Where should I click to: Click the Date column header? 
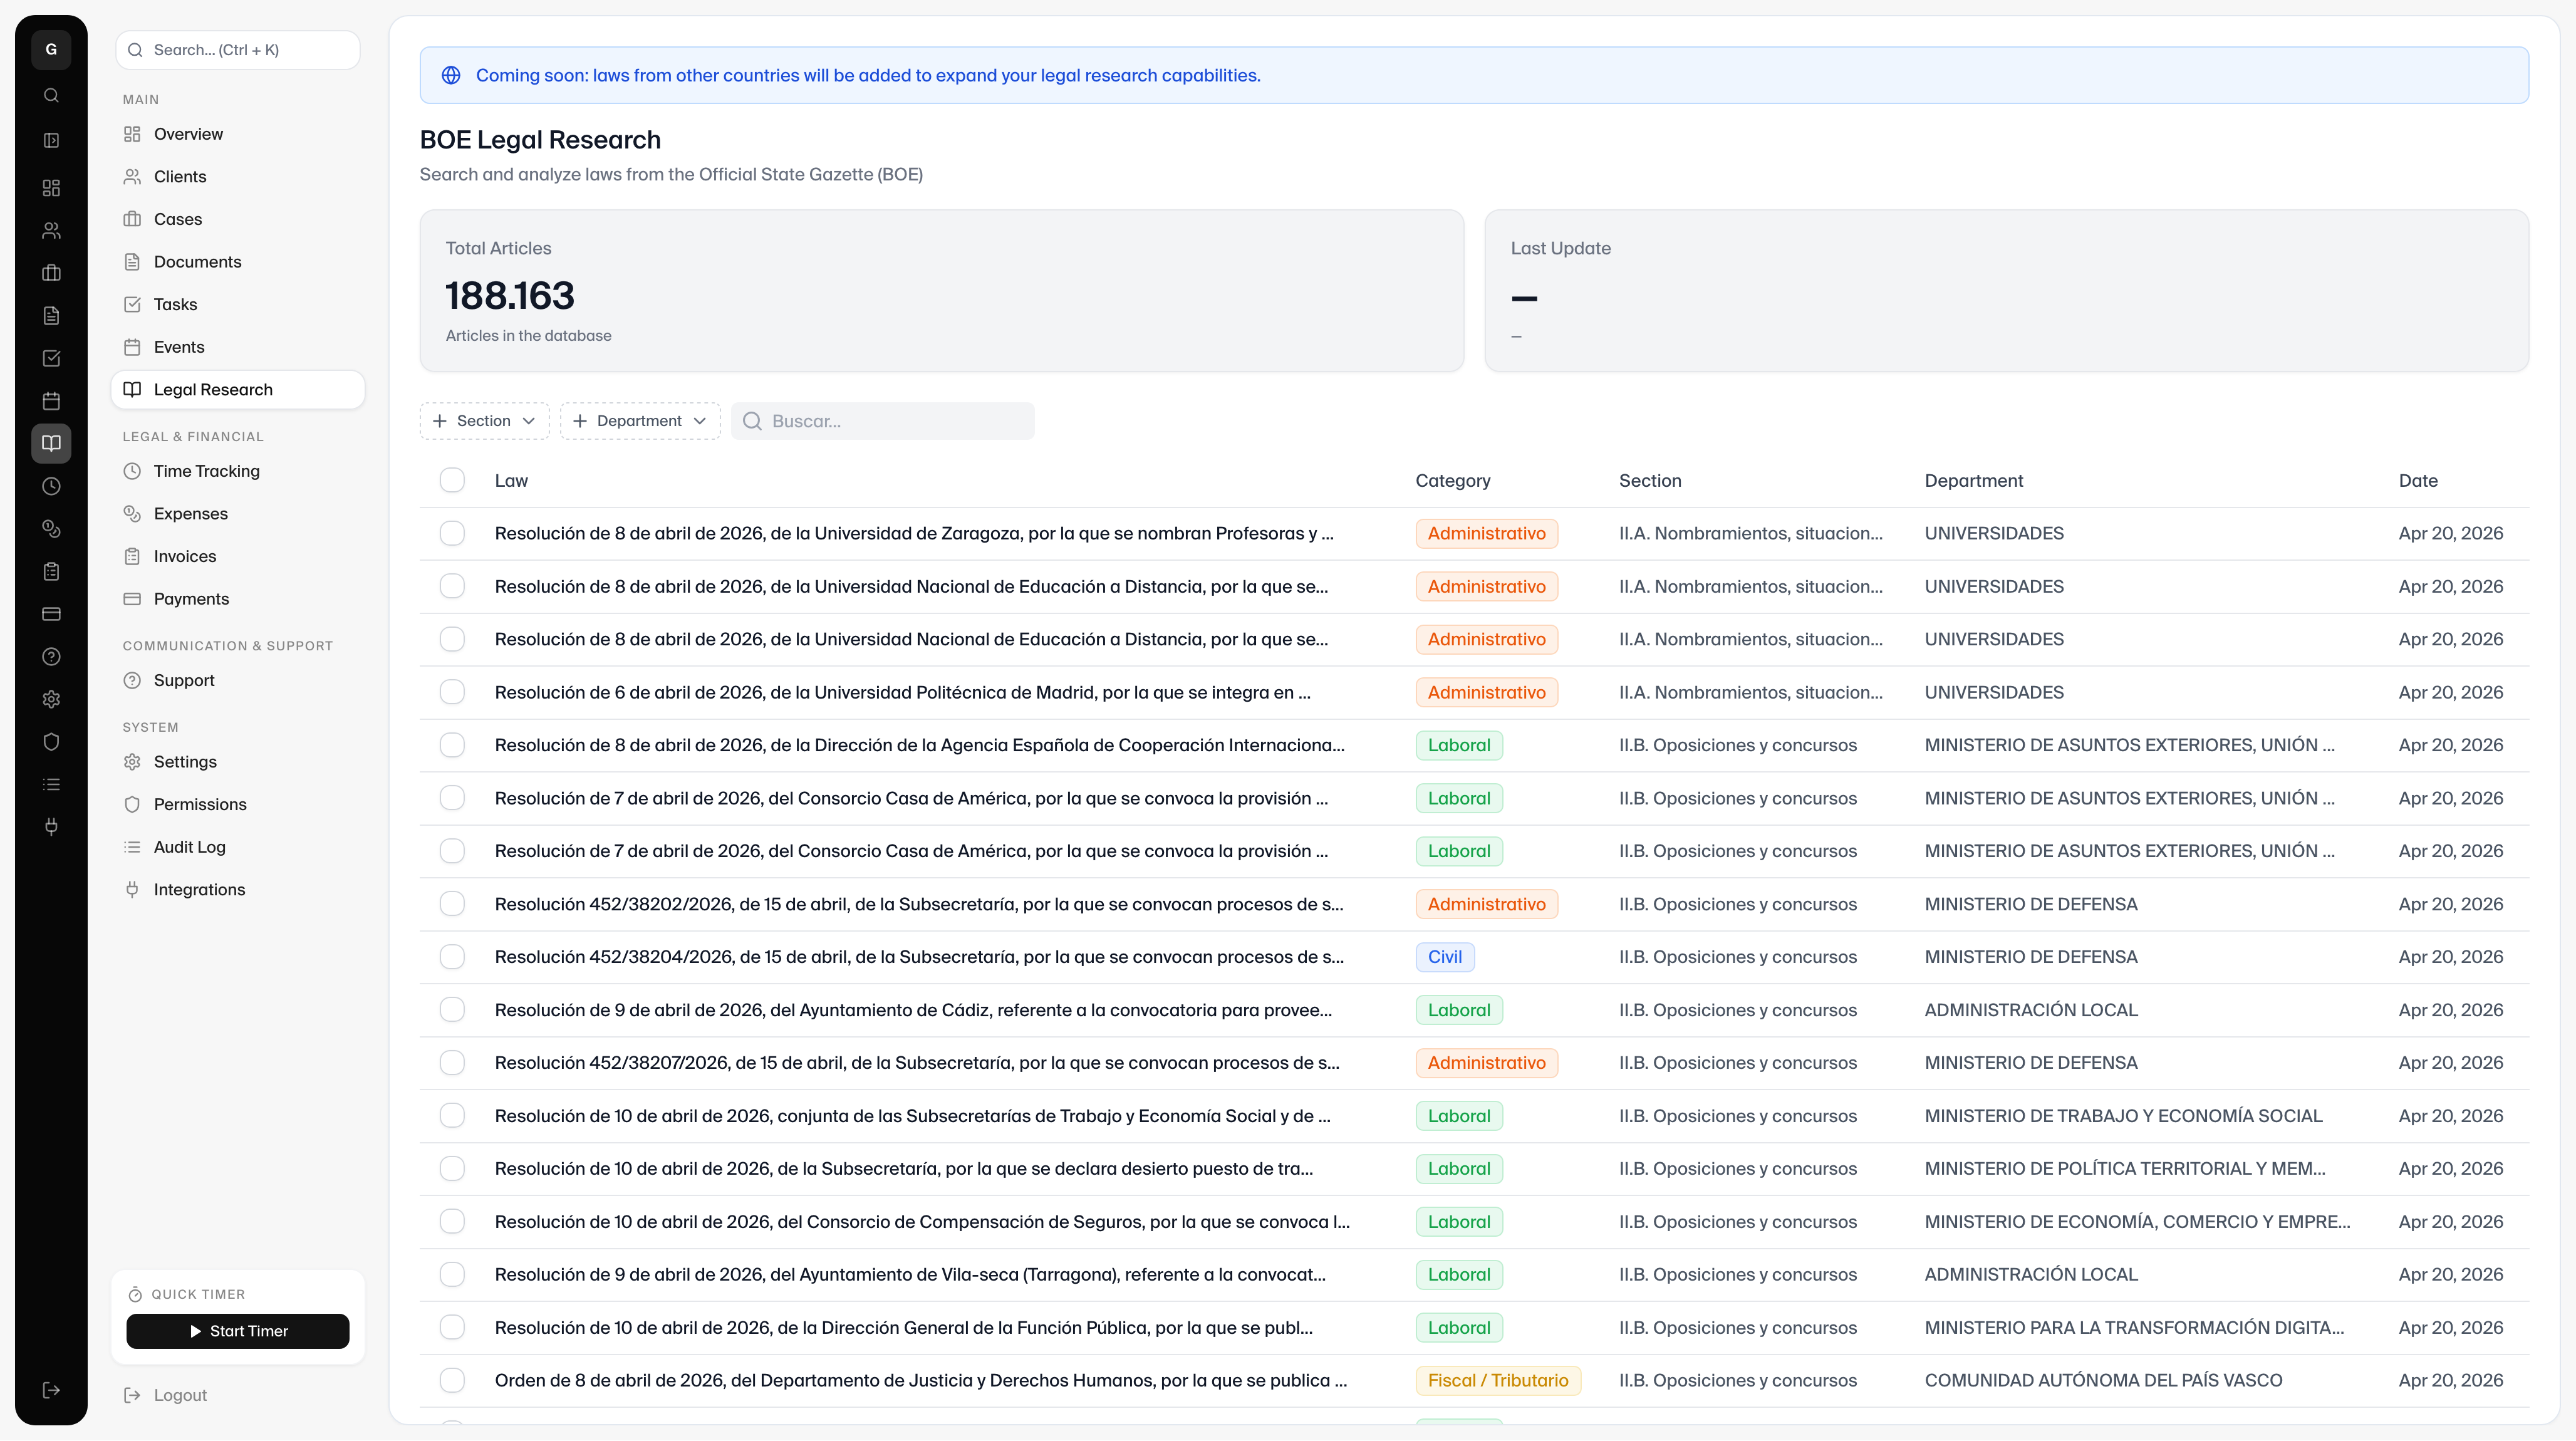2417,480
